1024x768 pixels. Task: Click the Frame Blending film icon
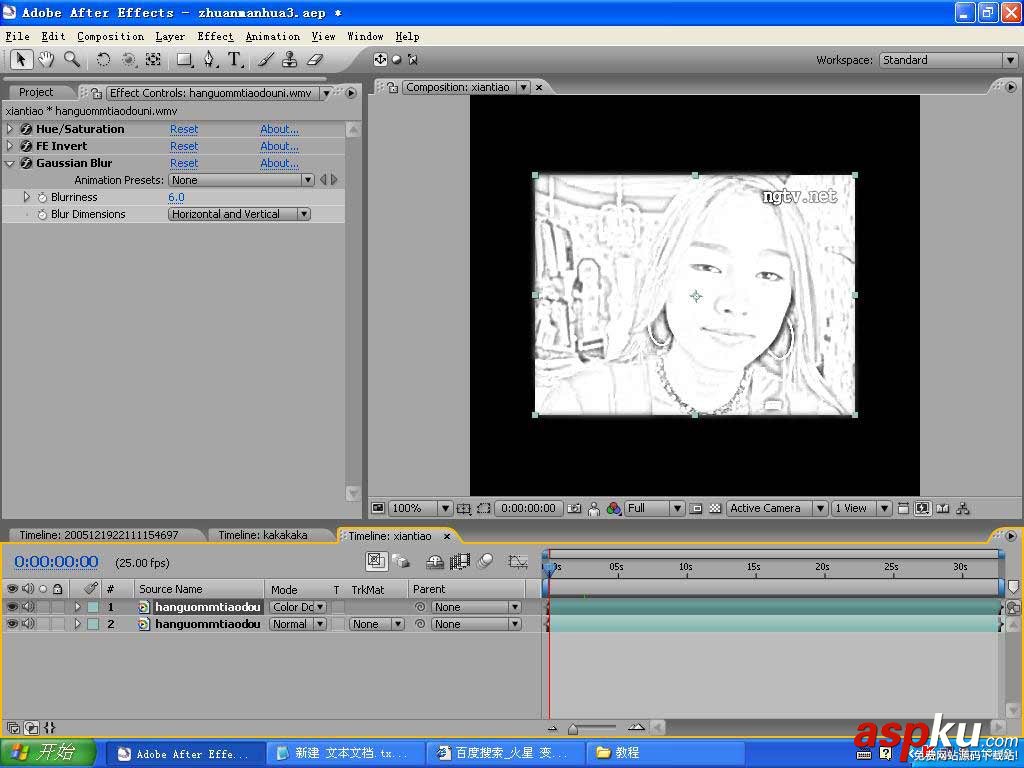460,561
